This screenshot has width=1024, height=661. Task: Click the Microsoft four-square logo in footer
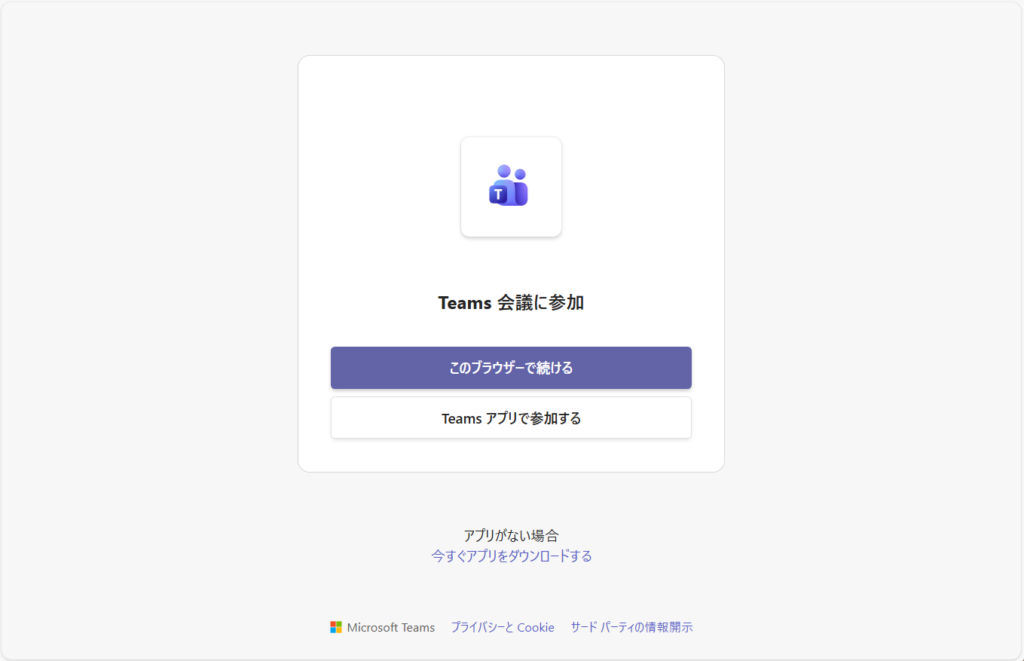click(336, 627)
